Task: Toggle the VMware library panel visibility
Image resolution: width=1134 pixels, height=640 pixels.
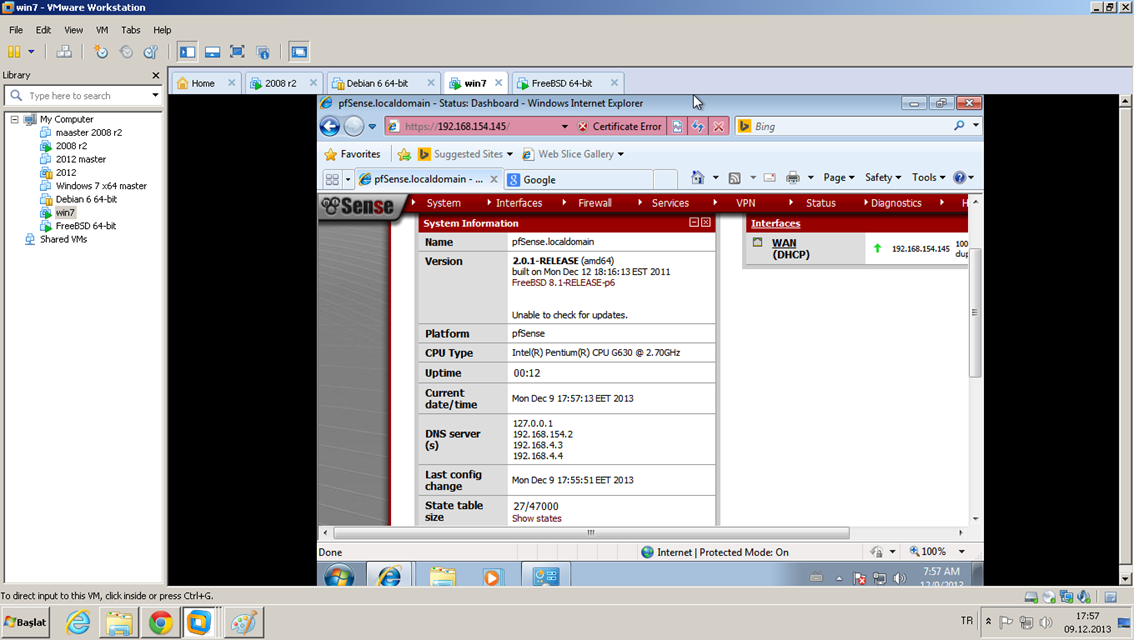Action: (x=187, y=52)
